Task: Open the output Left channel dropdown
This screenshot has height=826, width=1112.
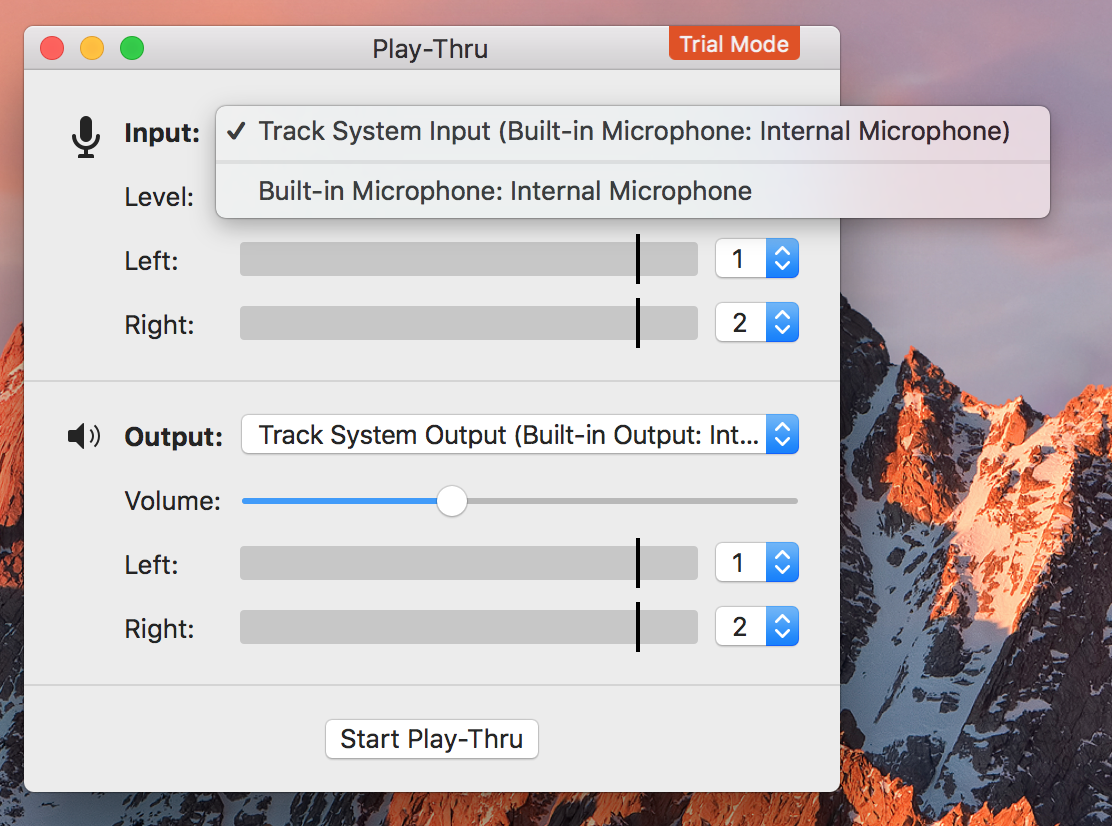Action: tap(757, 562)
